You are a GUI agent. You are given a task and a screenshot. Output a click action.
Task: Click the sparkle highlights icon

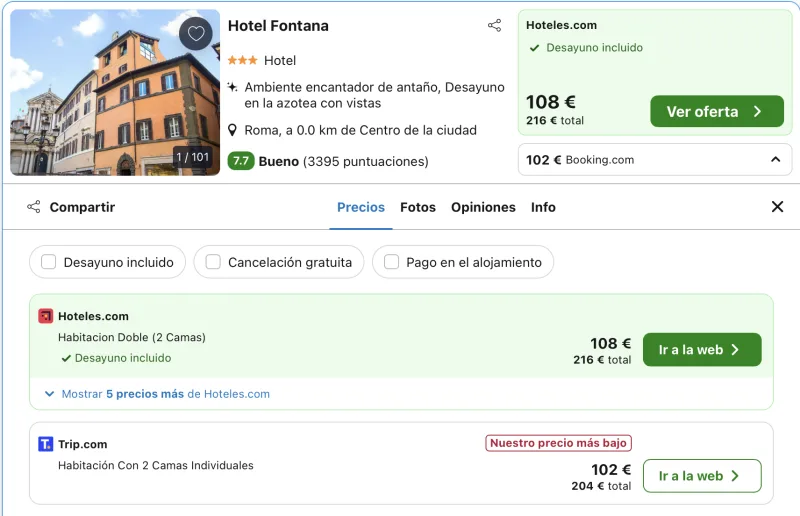[232, 87]
